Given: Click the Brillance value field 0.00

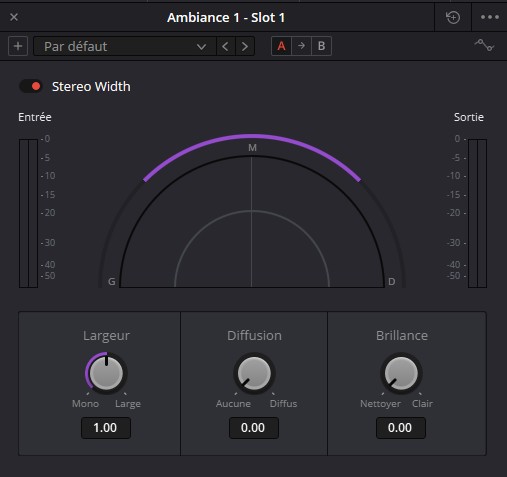Looking at the screenshot, I should click(x=401, y=428).
